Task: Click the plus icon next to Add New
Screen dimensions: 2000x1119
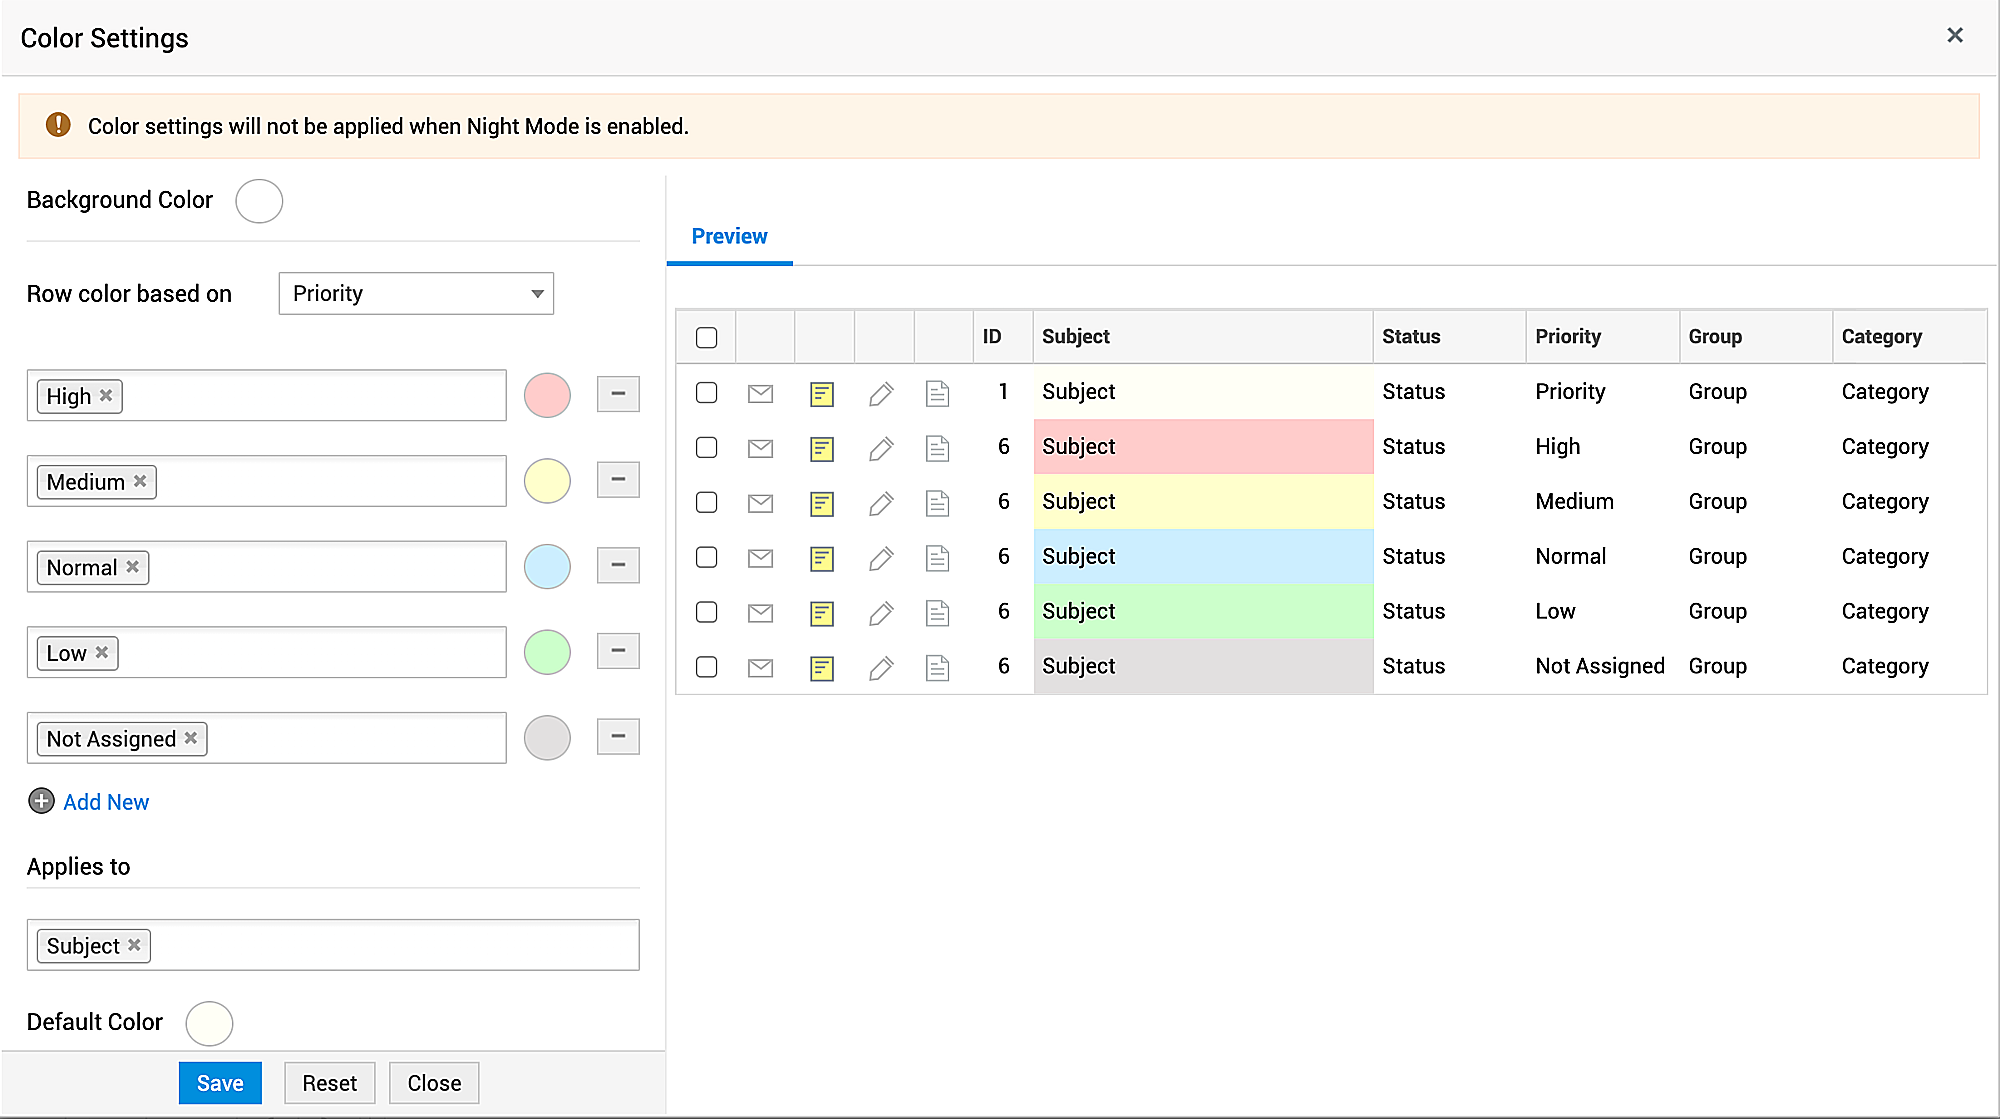Action: click(41, 801)
